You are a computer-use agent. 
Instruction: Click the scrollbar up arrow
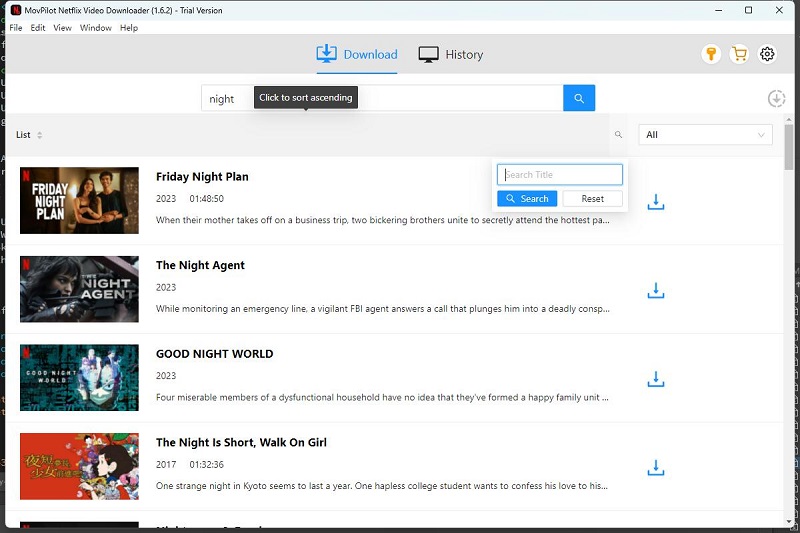(789, 120)
